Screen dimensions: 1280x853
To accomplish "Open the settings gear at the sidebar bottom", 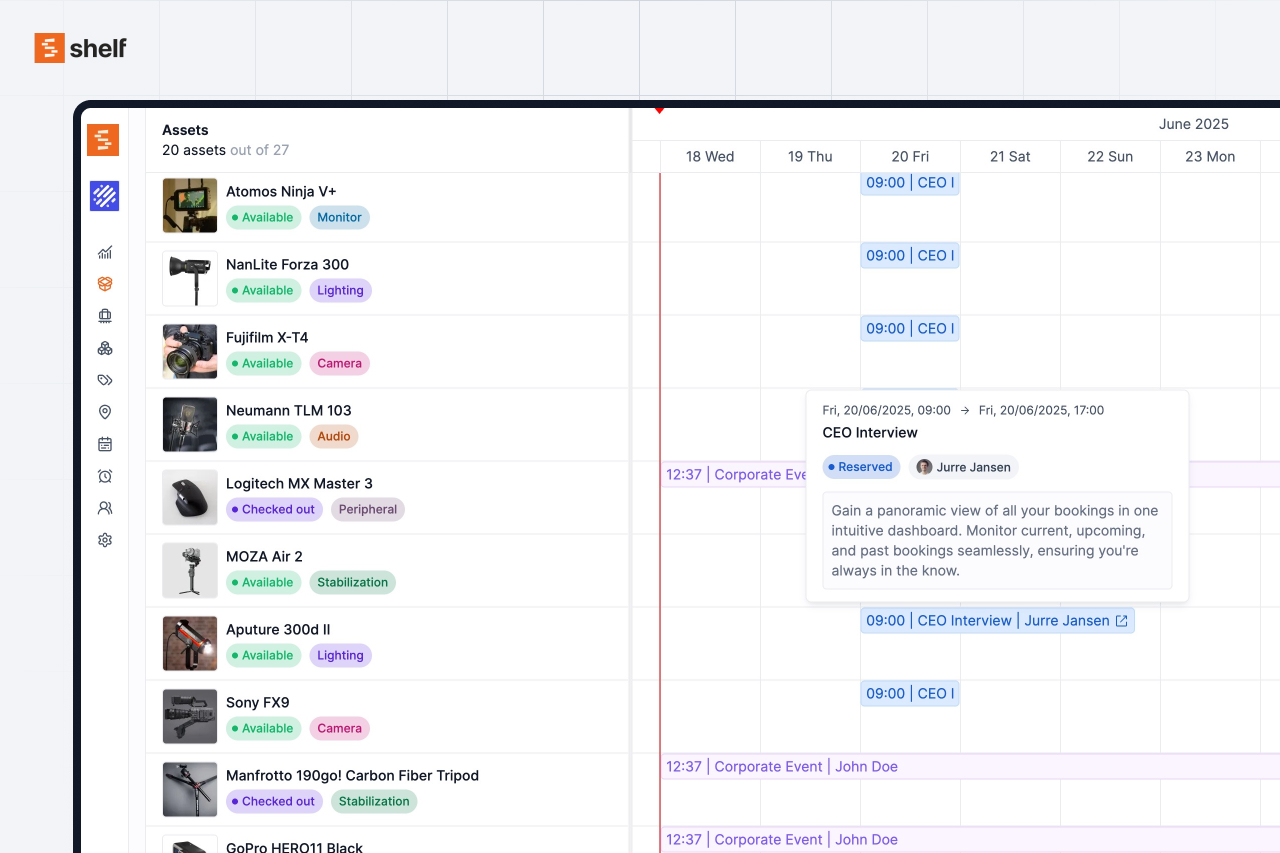I will pos(104,539).
